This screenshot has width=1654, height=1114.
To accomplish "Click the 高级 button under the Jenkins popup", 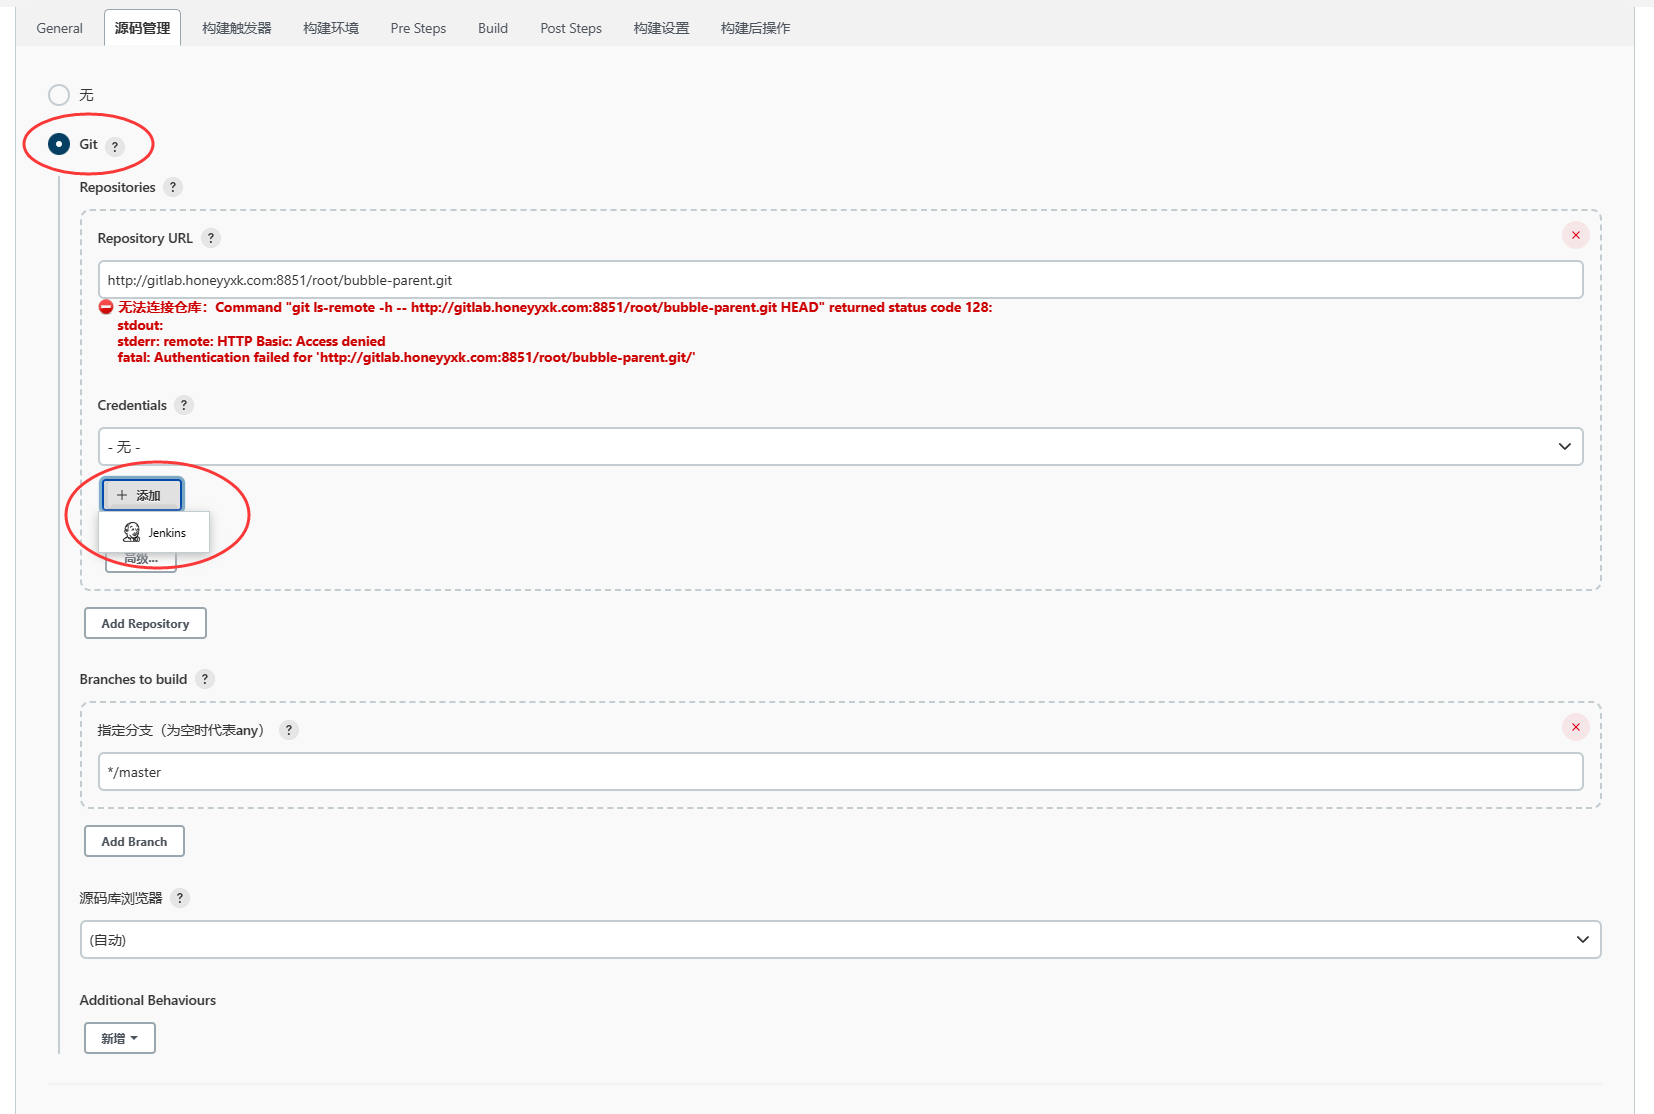I will 141,561.
